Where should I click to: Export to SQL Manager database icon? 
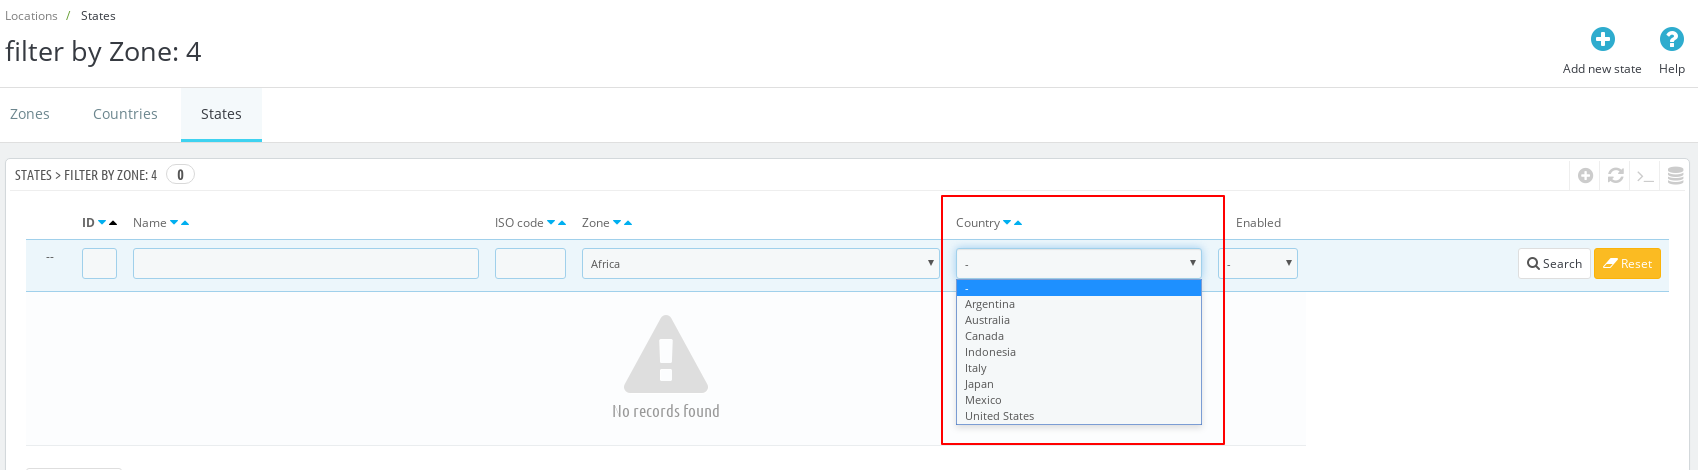1676,175
